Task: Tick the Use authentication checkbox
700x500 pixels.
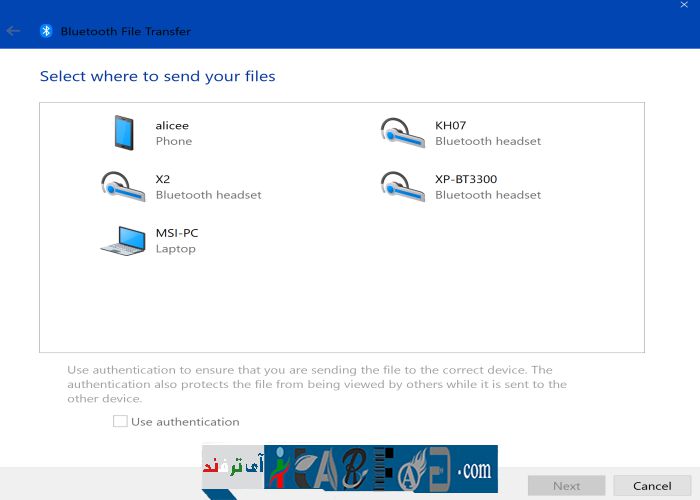Action: tap(120, 422)
